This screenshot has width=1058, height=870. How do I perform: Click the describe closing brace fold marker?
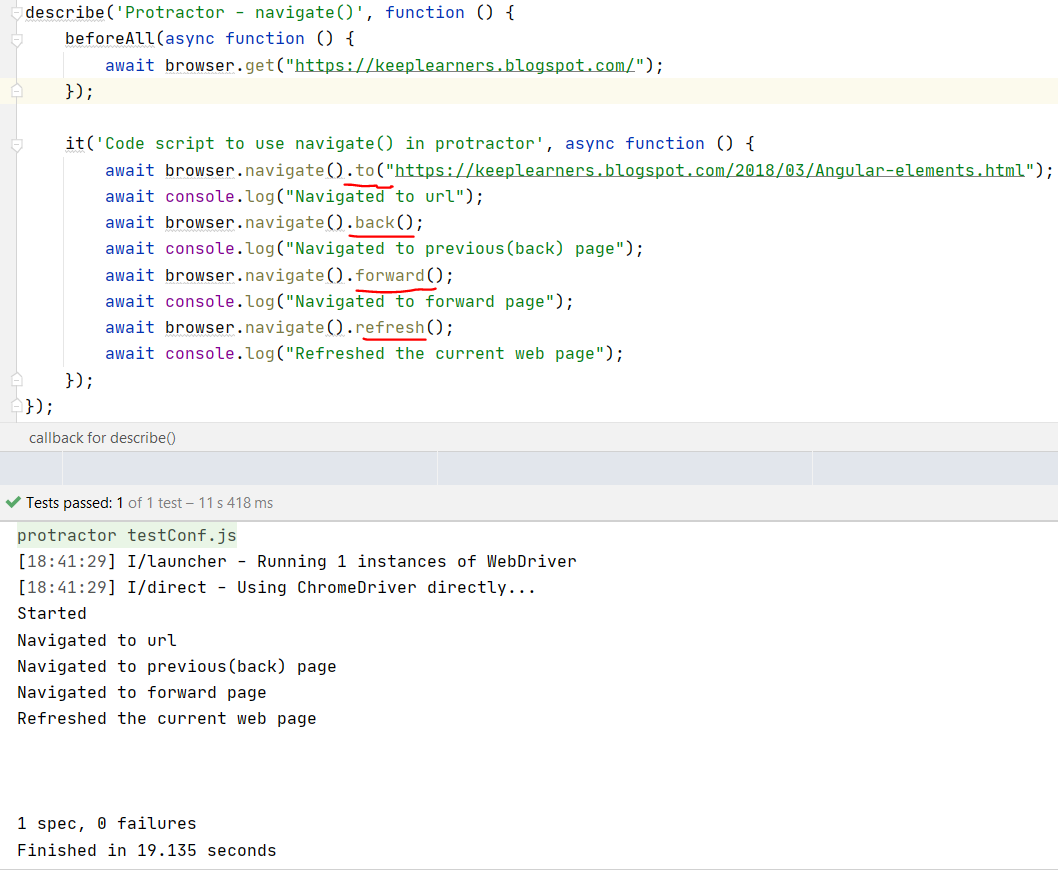click(x=17, y=406)
